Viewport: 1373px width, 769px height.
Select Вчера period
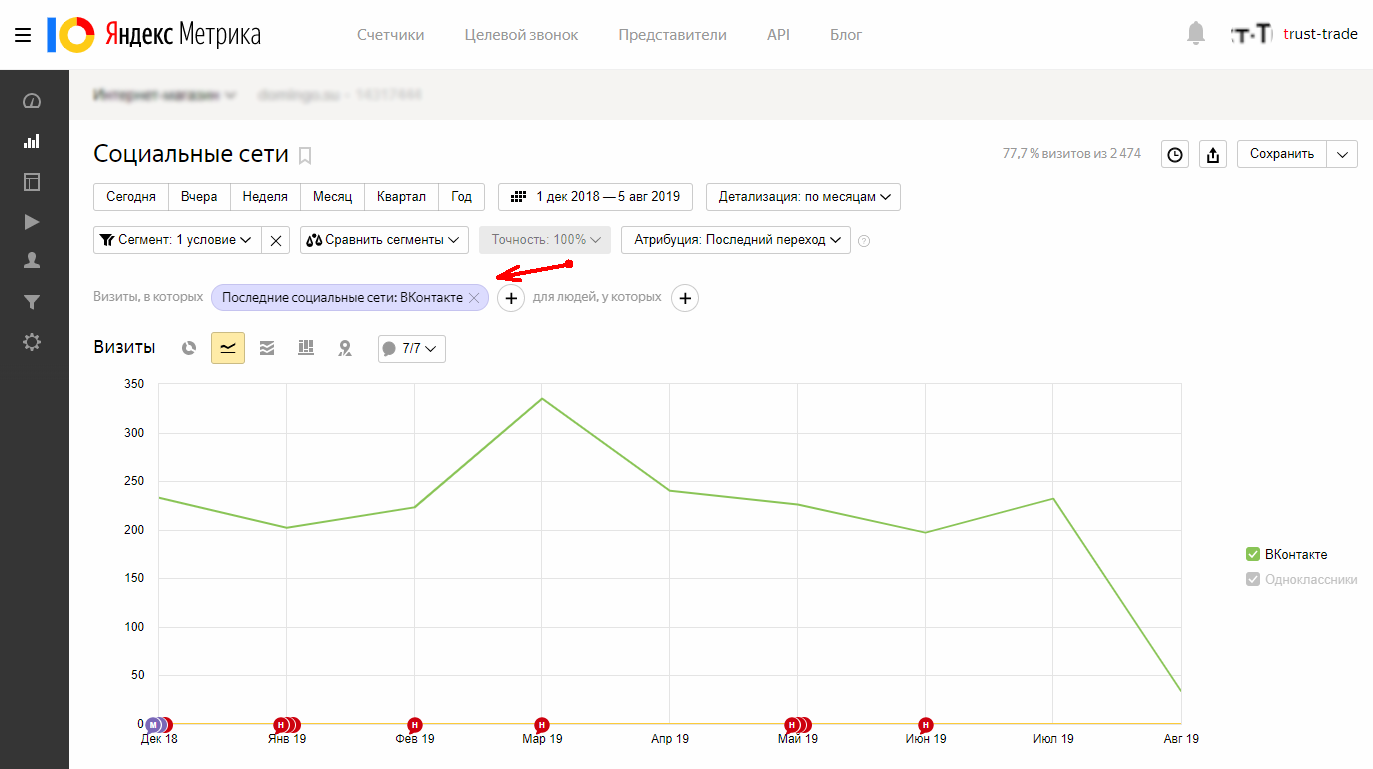pyautogui.click(x=199, y=197)
